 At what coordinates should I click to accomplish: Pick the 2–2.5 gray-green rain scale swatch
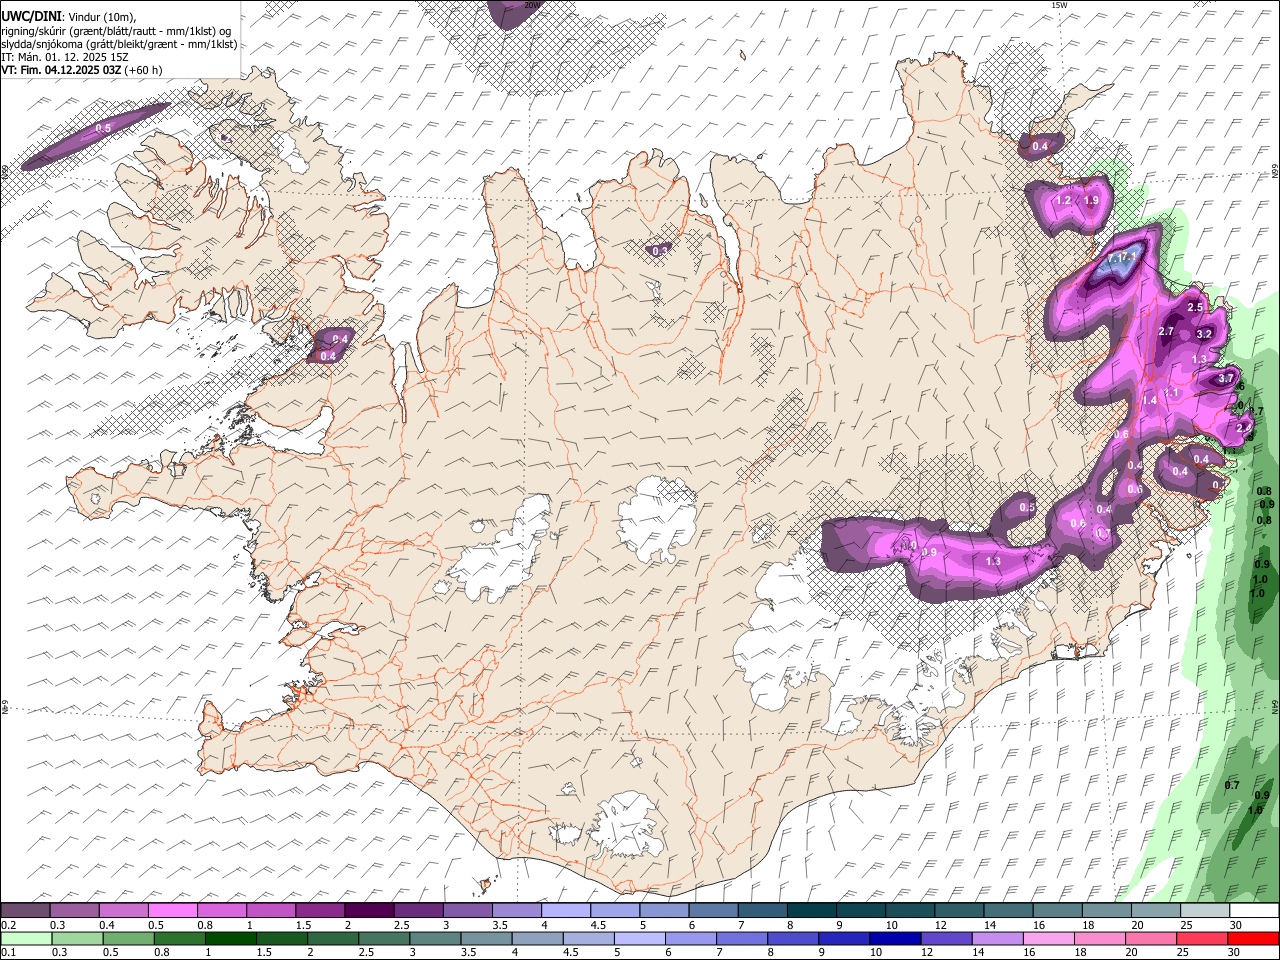[333, 938]
